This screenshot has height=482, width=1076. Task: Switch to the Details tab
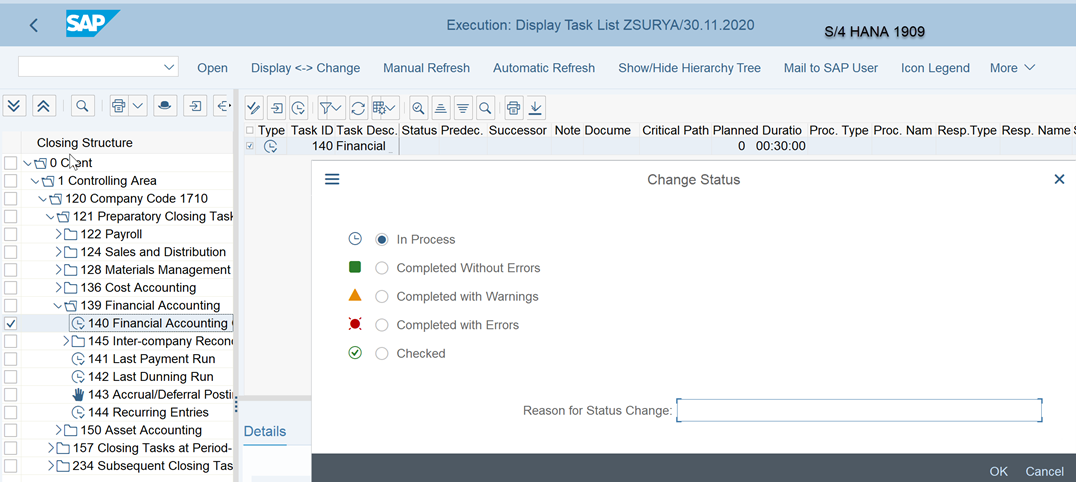point(265,431)
